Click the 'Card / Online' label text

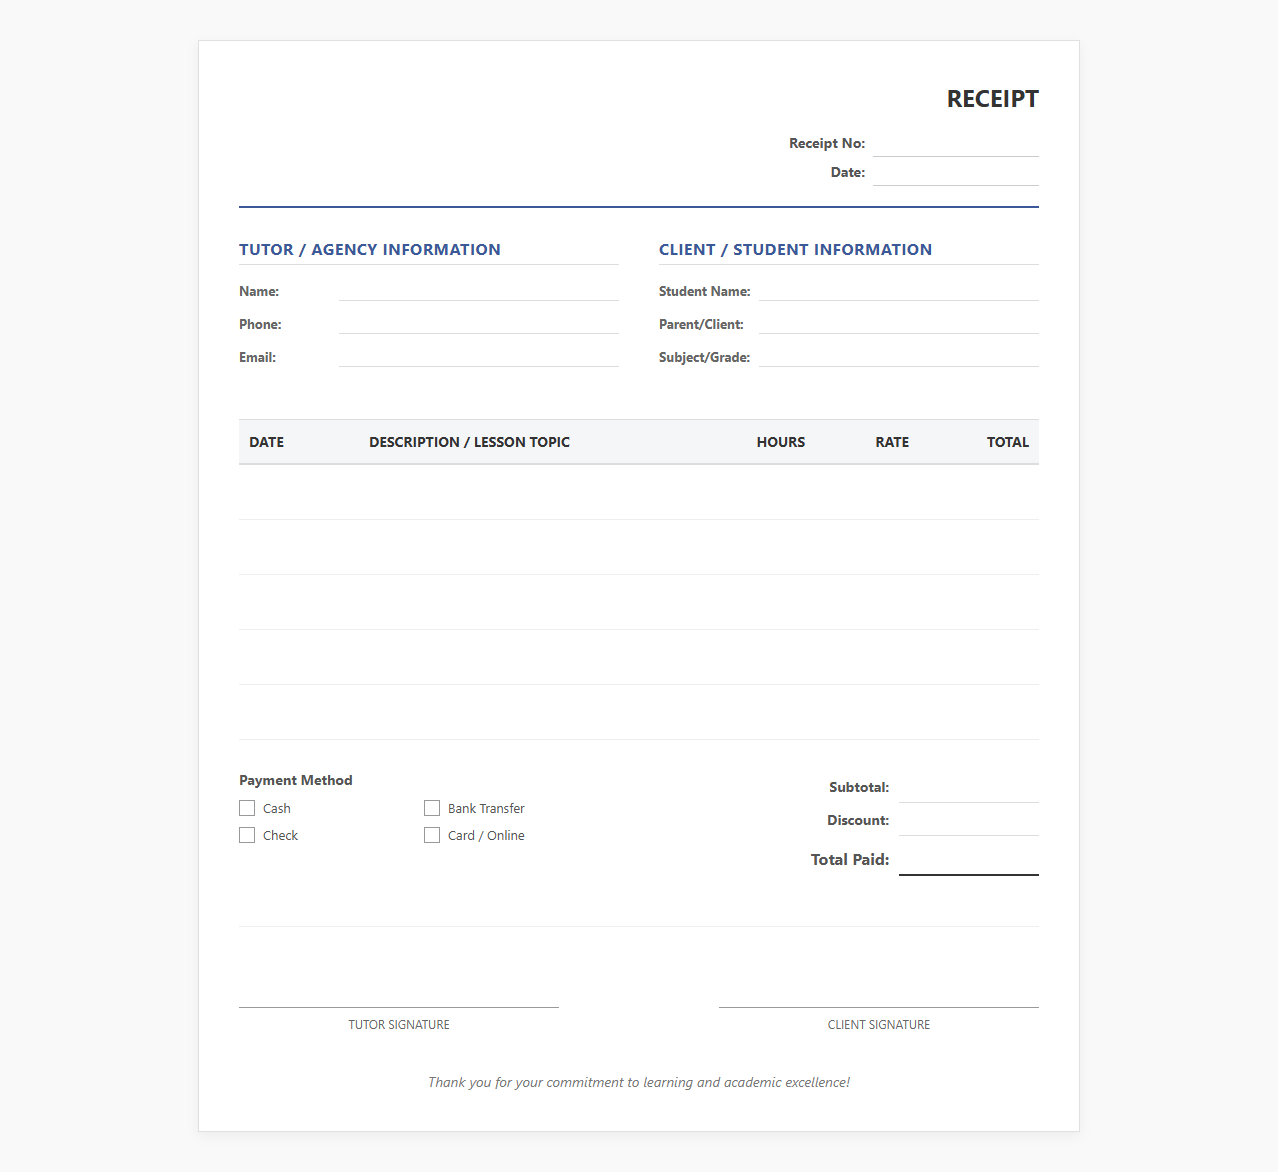[486, 835]
